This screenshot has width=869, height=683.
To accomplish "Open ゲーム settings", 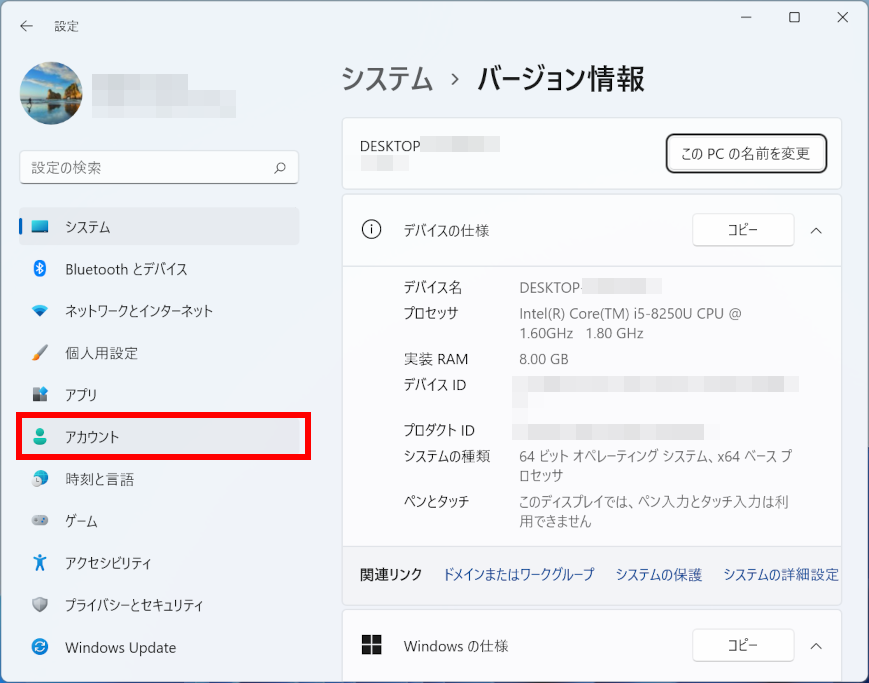I will coord(159,521).
